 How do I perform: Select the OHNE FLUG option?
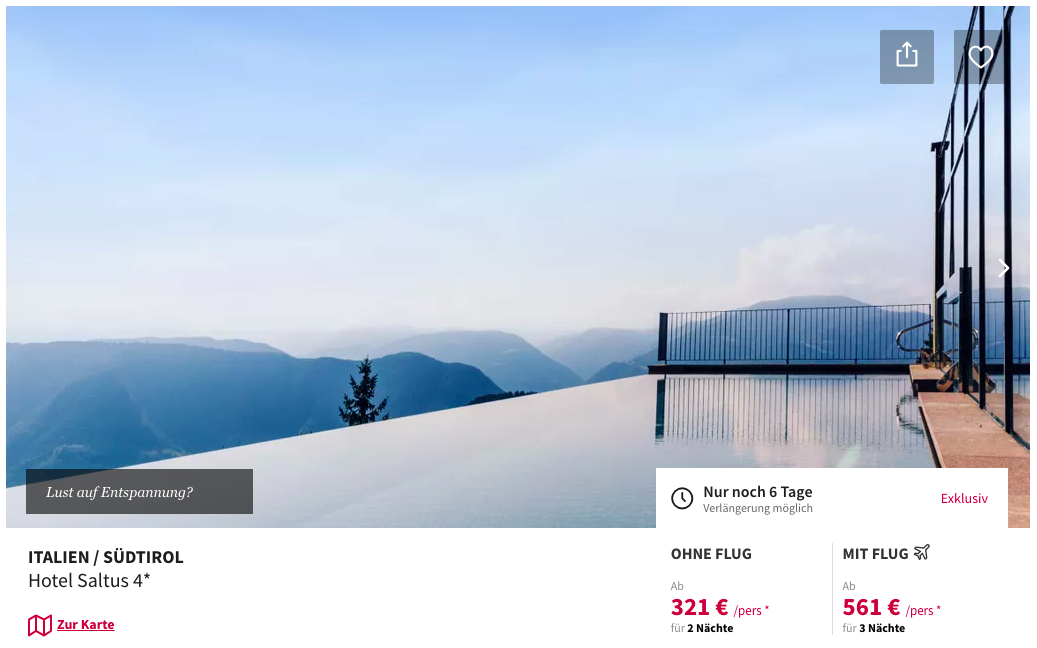(x=711, y=553)
